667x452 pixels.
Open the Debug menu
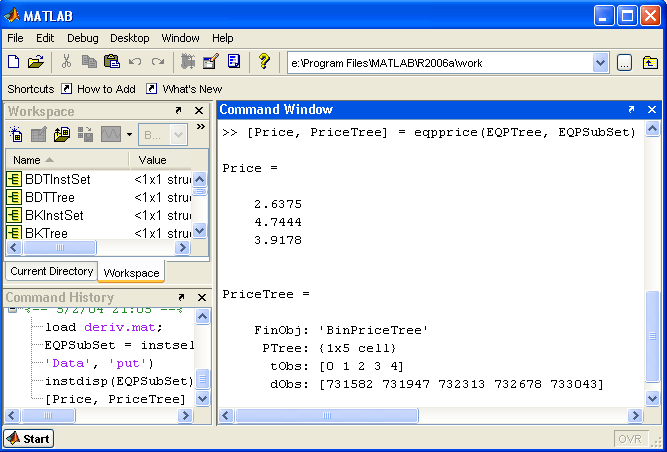pos(83,38)
